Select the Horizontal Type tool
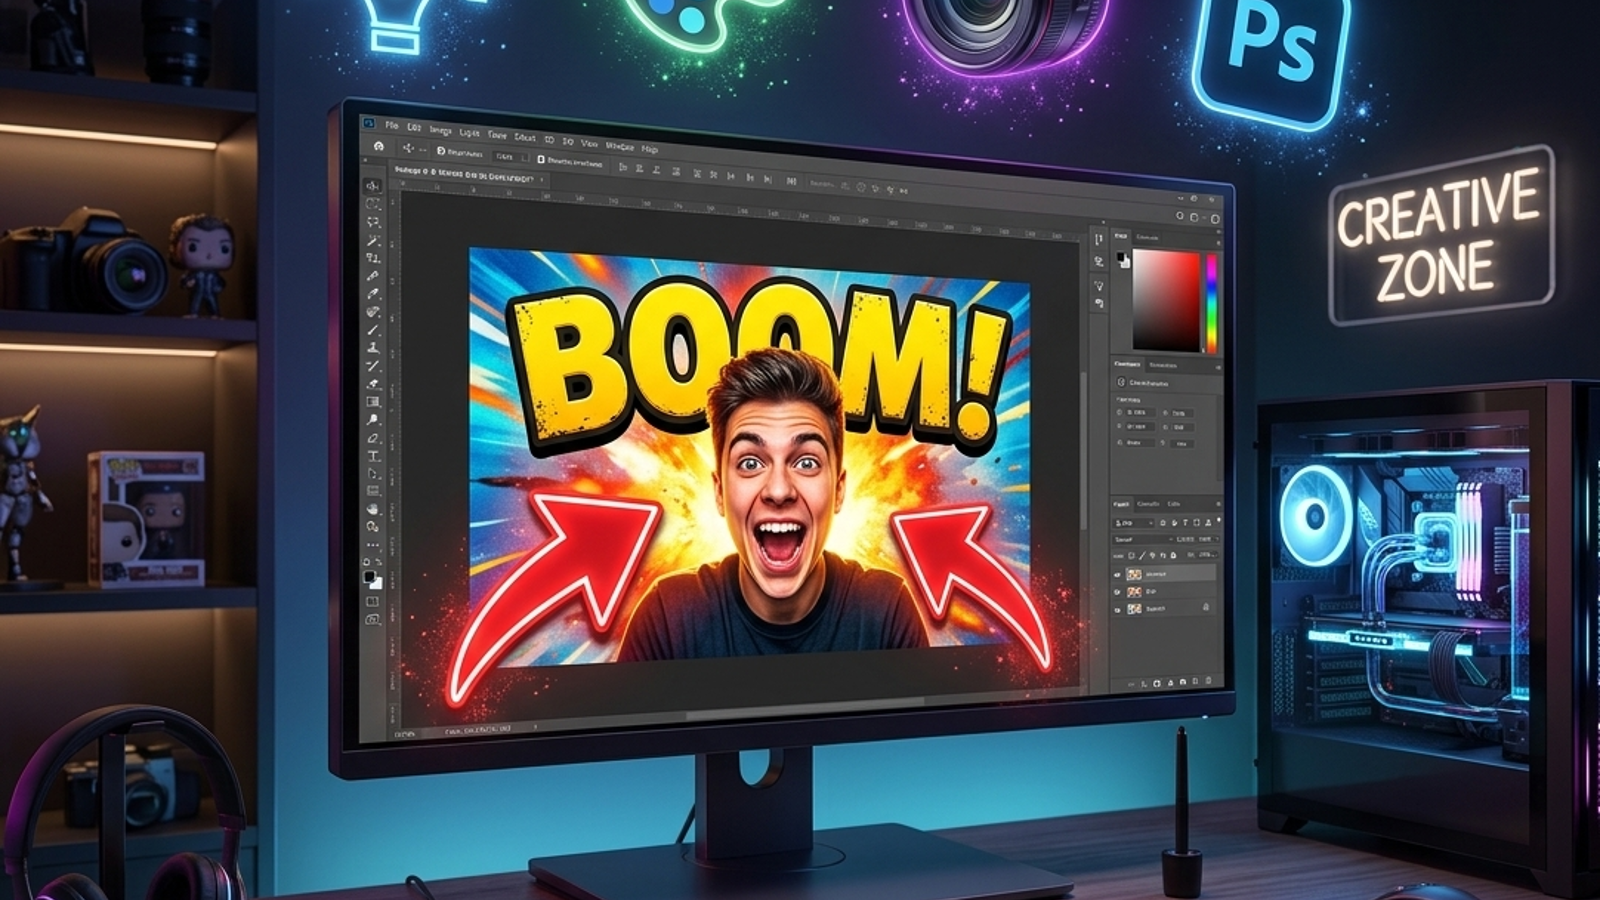1600x900 pixels. 373,455
